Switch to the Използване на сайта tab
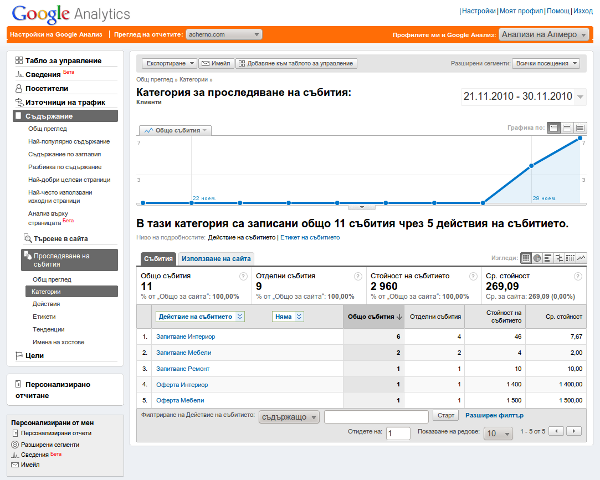The width and height of the screenshot is (600, 480). pyautogui.click(x=216, y=259)
